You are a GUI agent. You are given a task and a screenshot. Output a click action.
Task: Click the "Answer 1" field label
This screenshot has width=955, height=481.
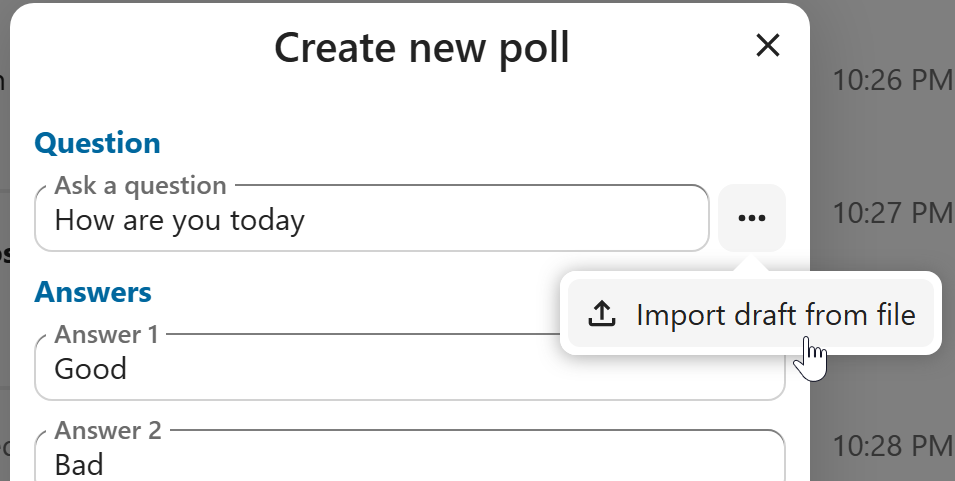[106, 334]
